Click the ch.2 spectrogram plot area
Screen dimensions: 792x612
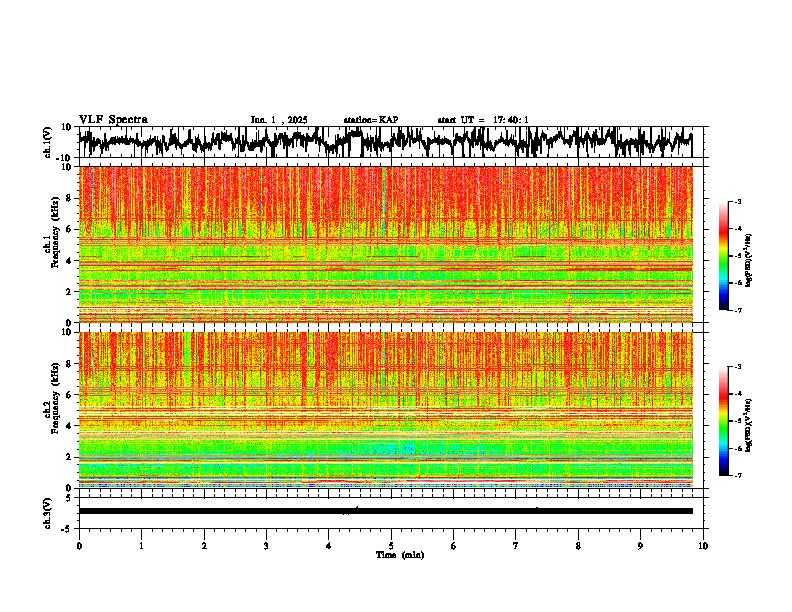click(385, 410)
